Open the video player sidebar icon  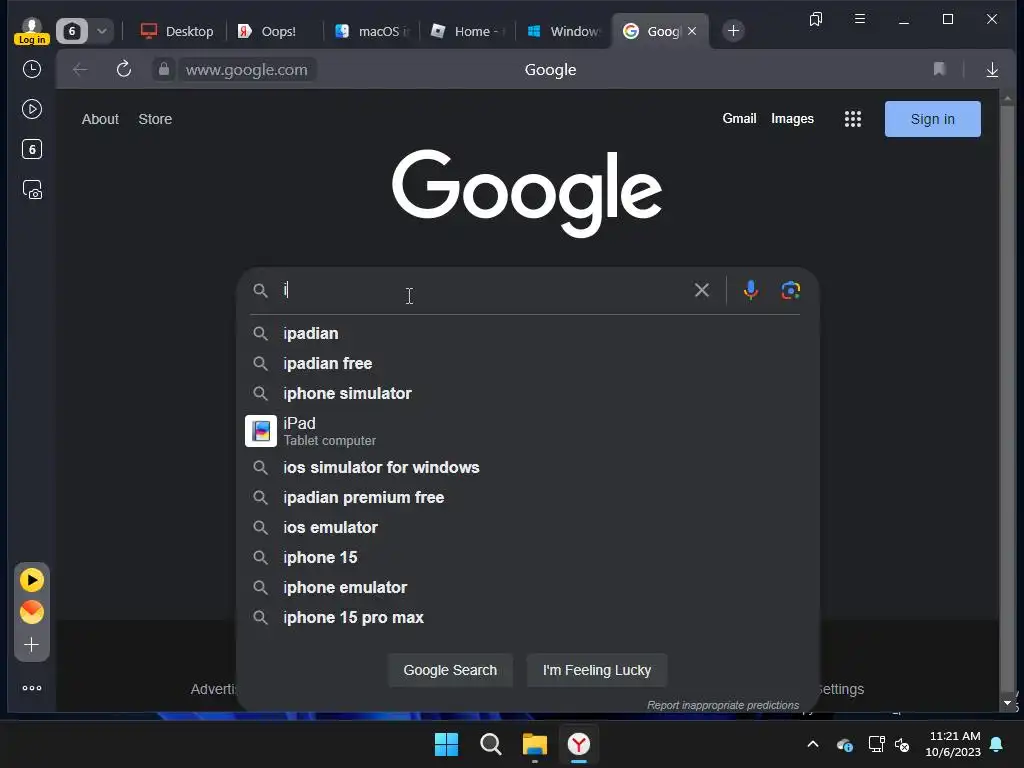tap(31, 109)
